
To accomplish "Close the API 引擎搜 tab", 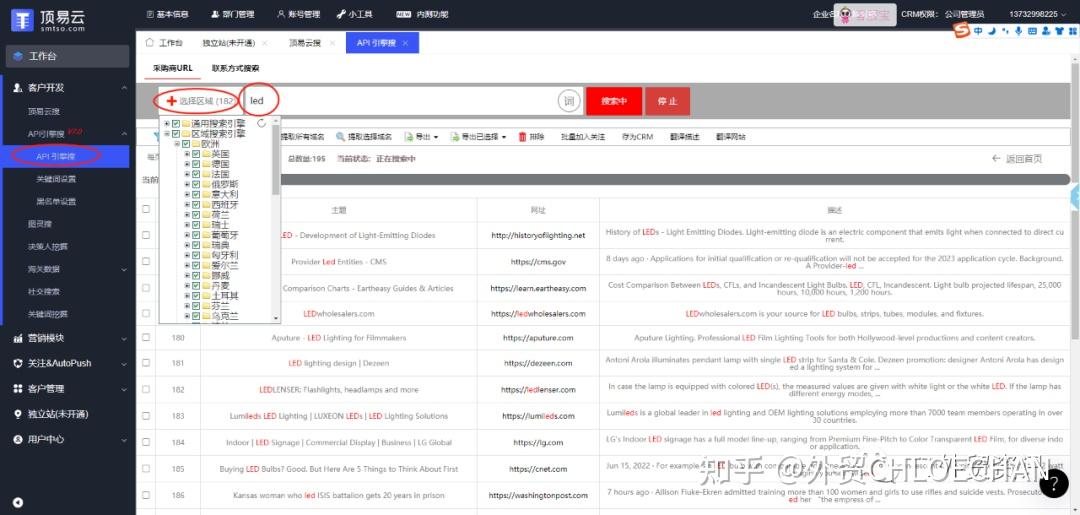I will [405, 43].
